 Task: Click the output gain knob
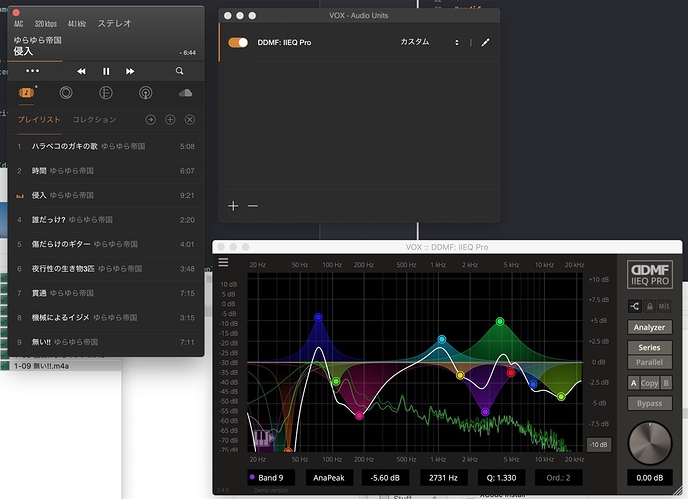(650, 443)
